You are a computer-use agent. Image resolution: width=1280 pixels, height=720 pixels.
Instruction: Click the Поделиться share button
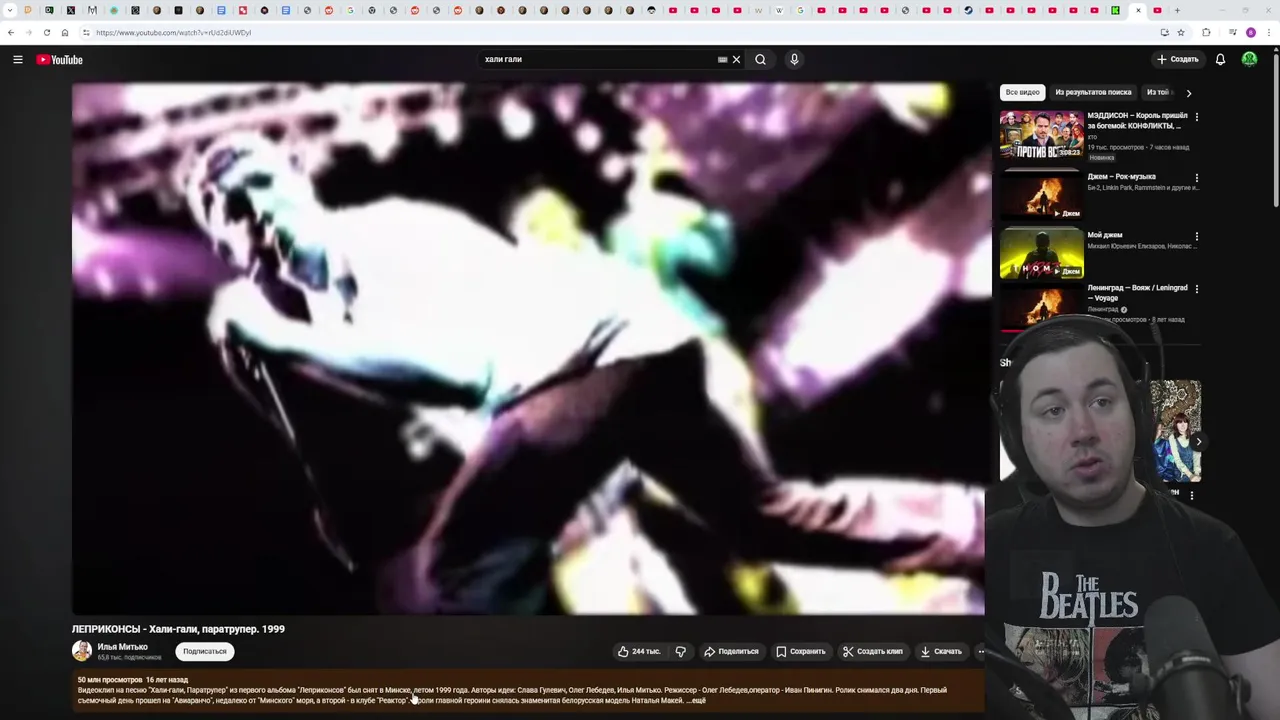(x=731, y=651)
